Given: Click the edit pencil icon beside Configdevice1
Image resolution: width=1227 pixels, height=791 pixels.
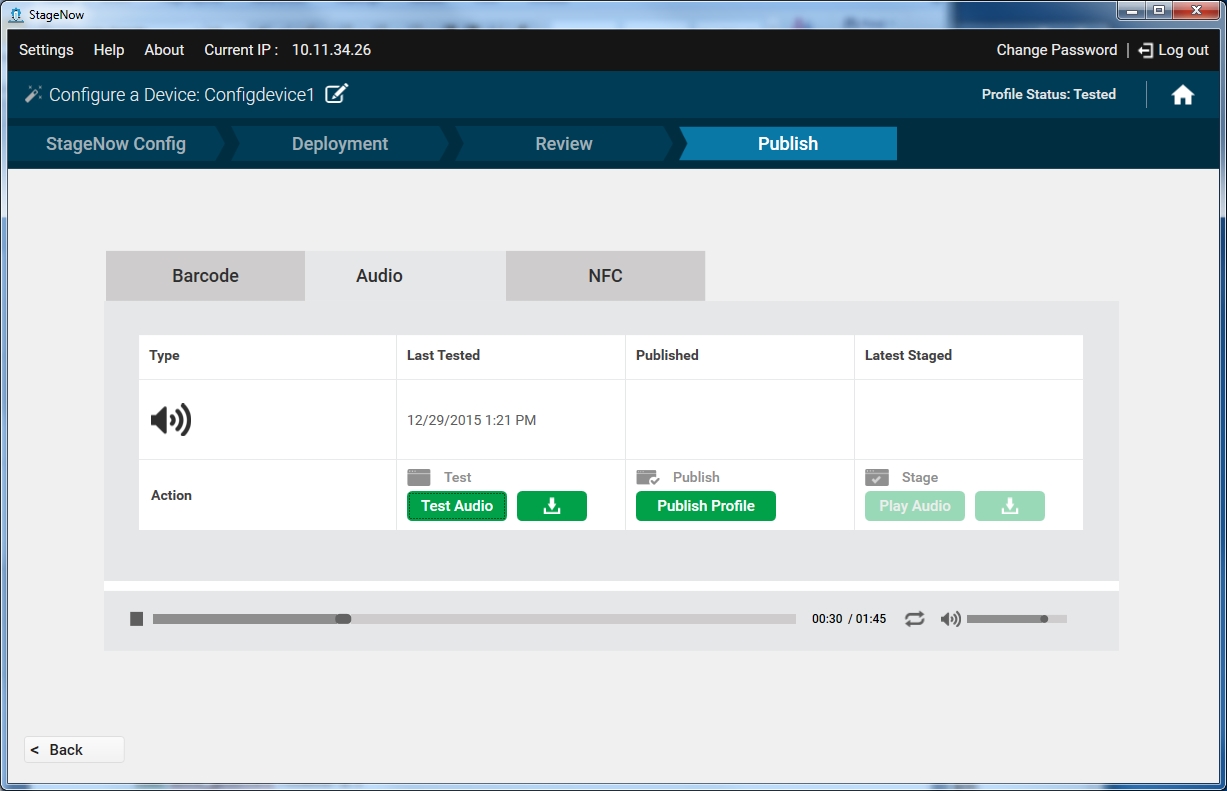Looking at the screenshot, I should pyautogui.click(x=337, y=94).
